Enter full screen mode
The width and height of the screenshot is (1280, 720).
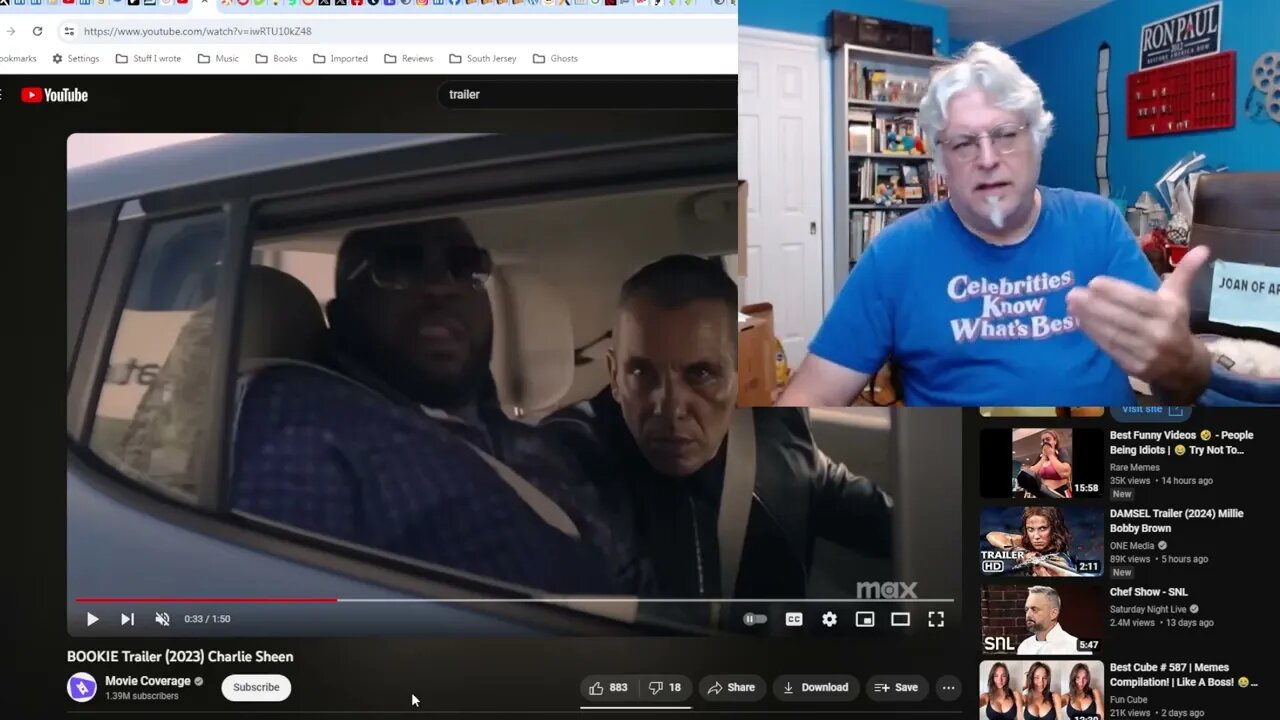click(936, 619)
